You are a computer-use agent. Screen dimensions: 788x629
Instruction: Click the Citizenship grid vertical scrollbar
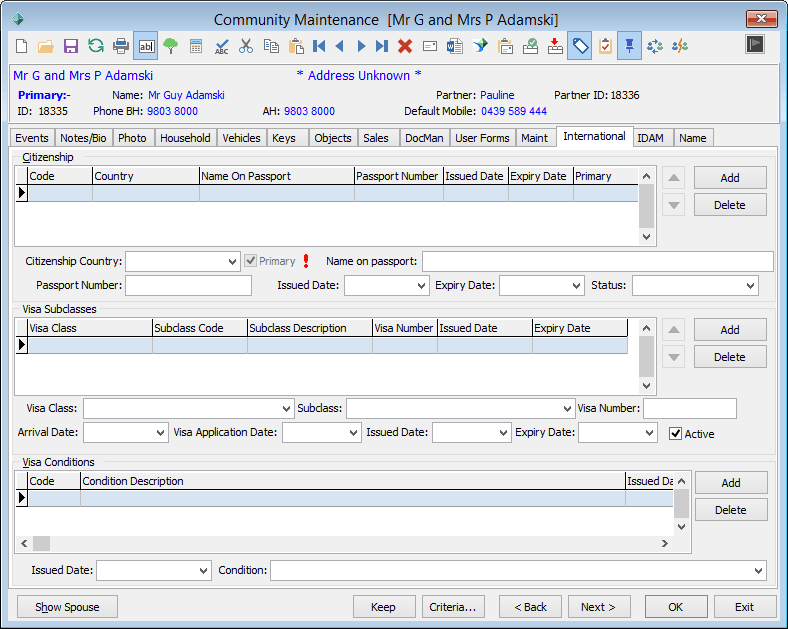click(x=646, y=206)
